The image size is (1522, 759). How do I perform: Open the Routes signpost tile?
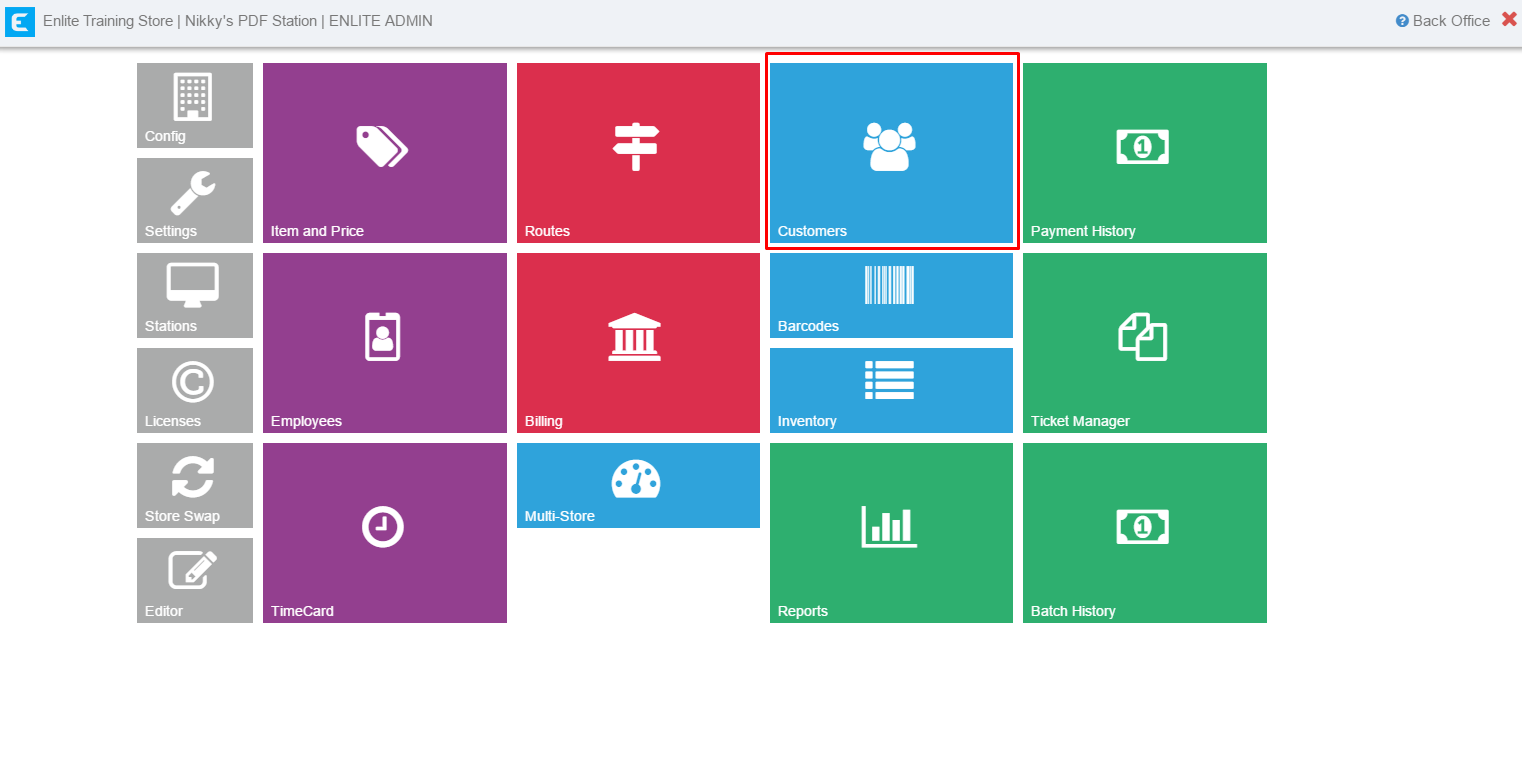tap(638, 153)
